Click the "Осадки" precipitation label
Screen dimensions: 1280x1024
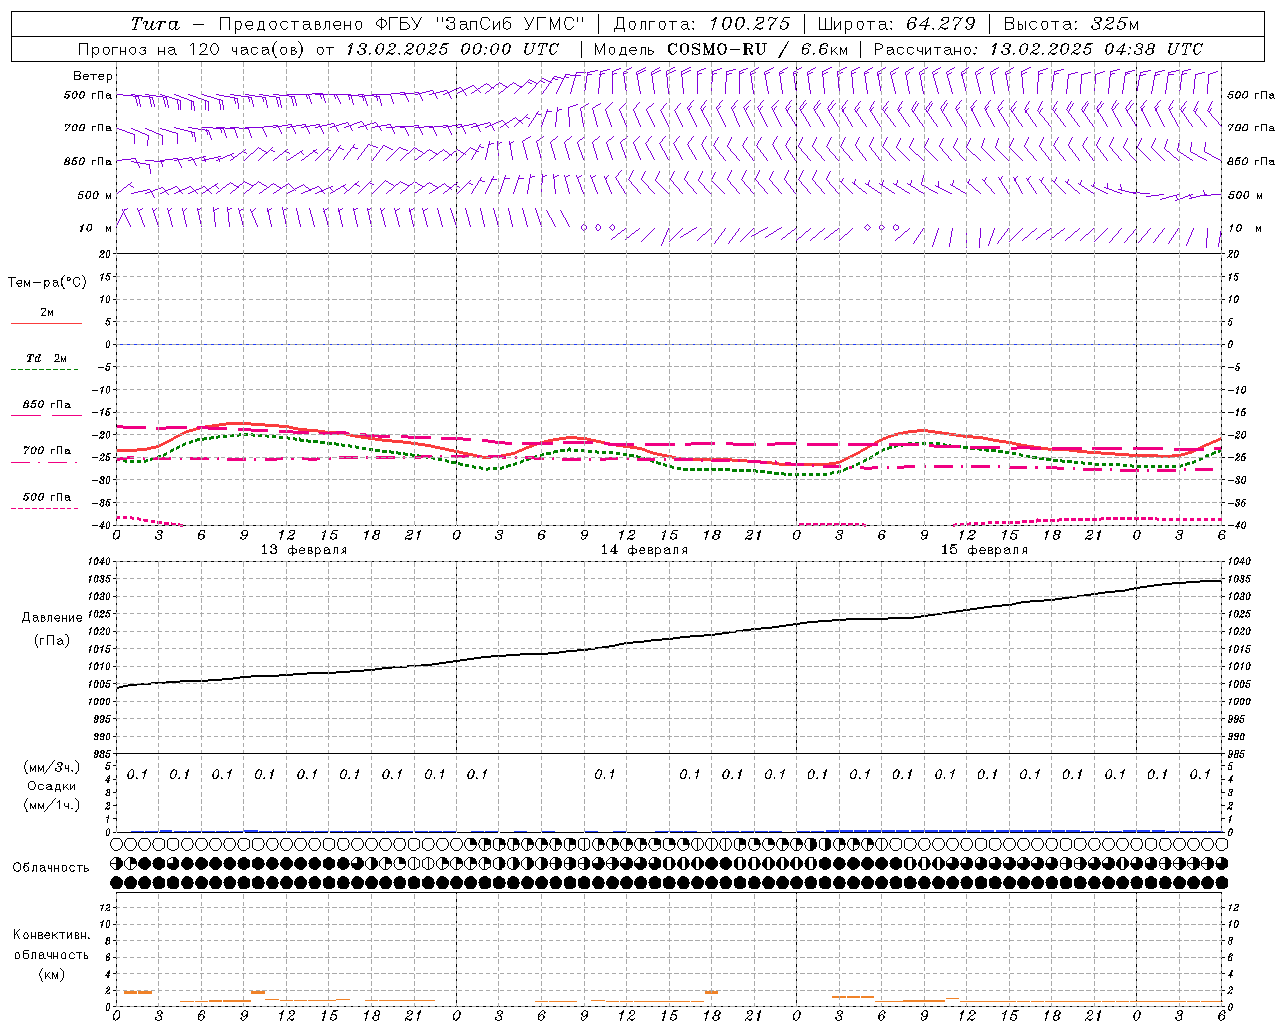52,786
